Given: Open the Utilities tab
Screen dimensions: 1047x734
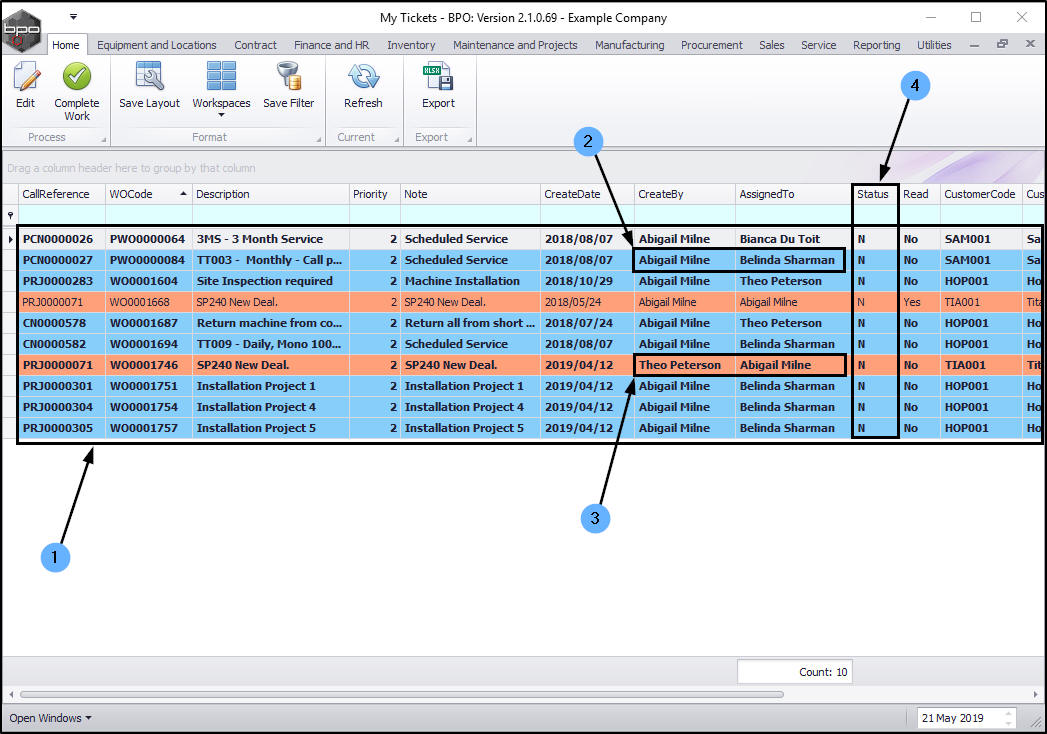Looking at the screenshot, I should pyautogui.click(x=934, y=45).
